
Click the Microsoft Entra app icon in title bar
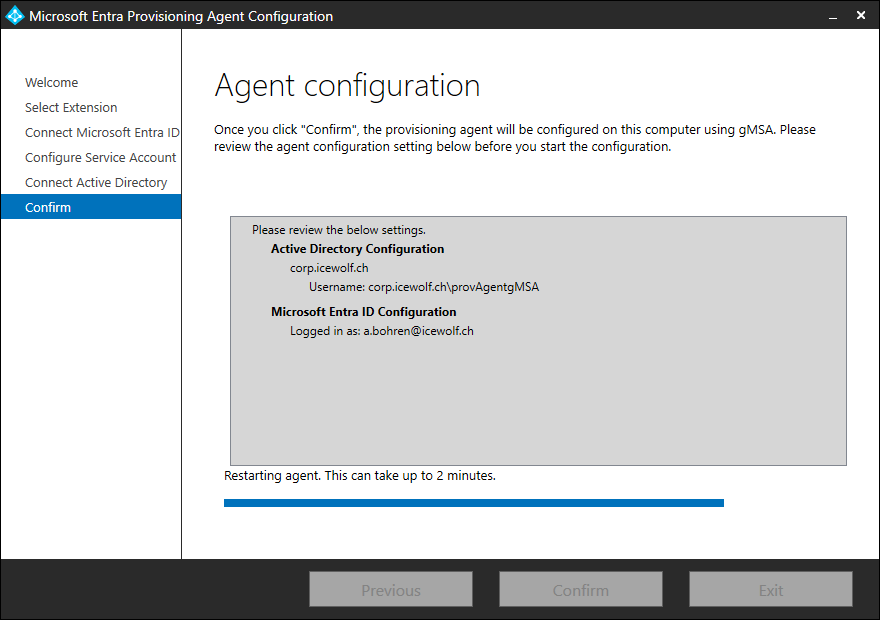click(x=15, y=16)
